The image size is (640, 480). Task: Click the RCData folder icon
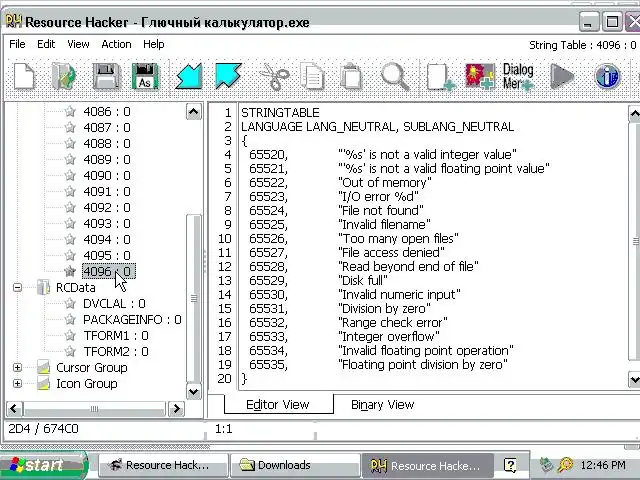click(43, 287)
